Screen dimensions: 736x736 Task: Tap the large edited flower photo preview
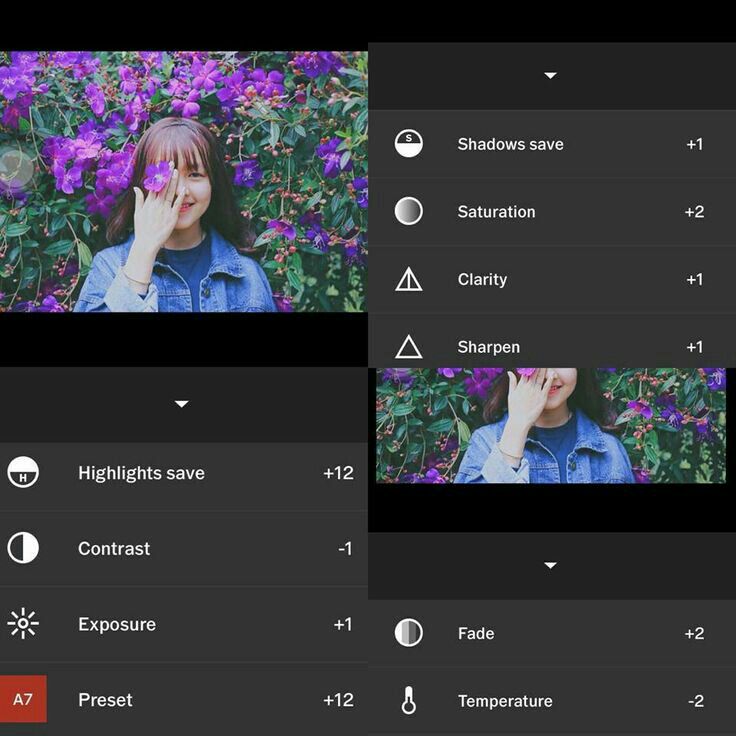(184, 181)
